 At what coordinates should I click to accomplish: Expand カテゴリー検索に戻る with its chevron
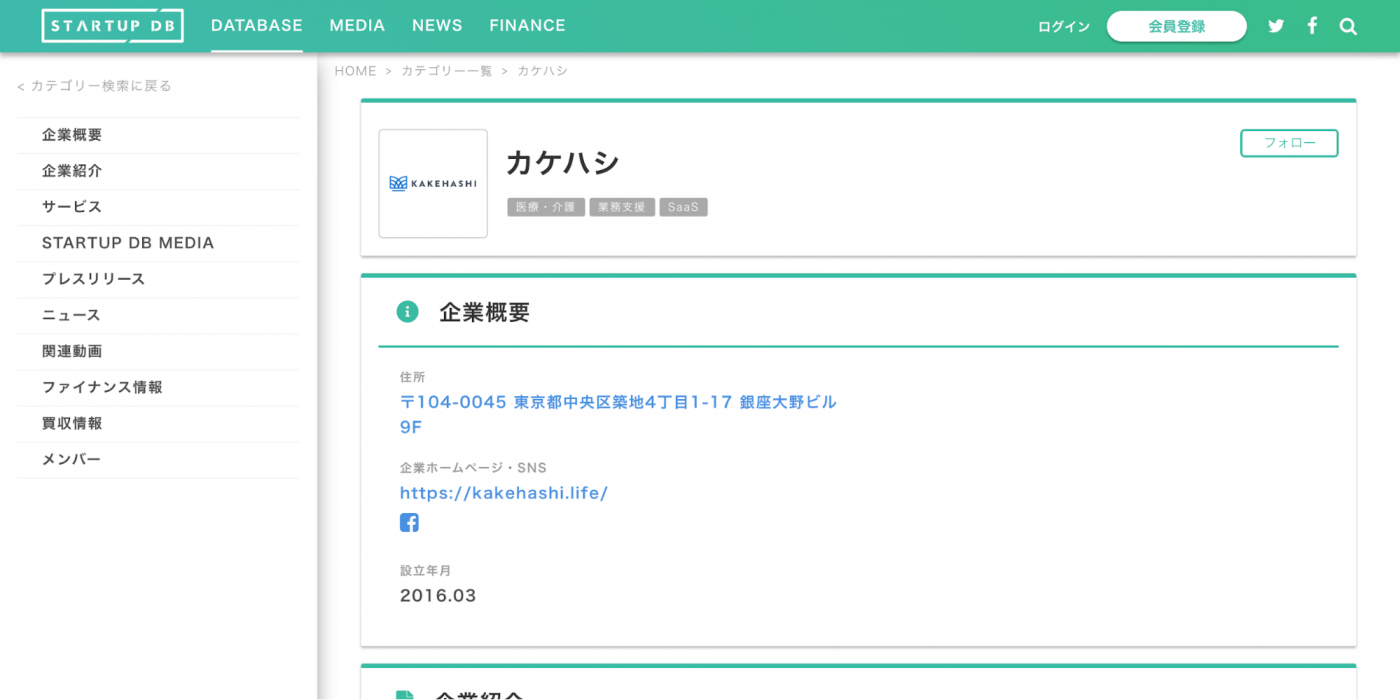(x=94, y=86)
